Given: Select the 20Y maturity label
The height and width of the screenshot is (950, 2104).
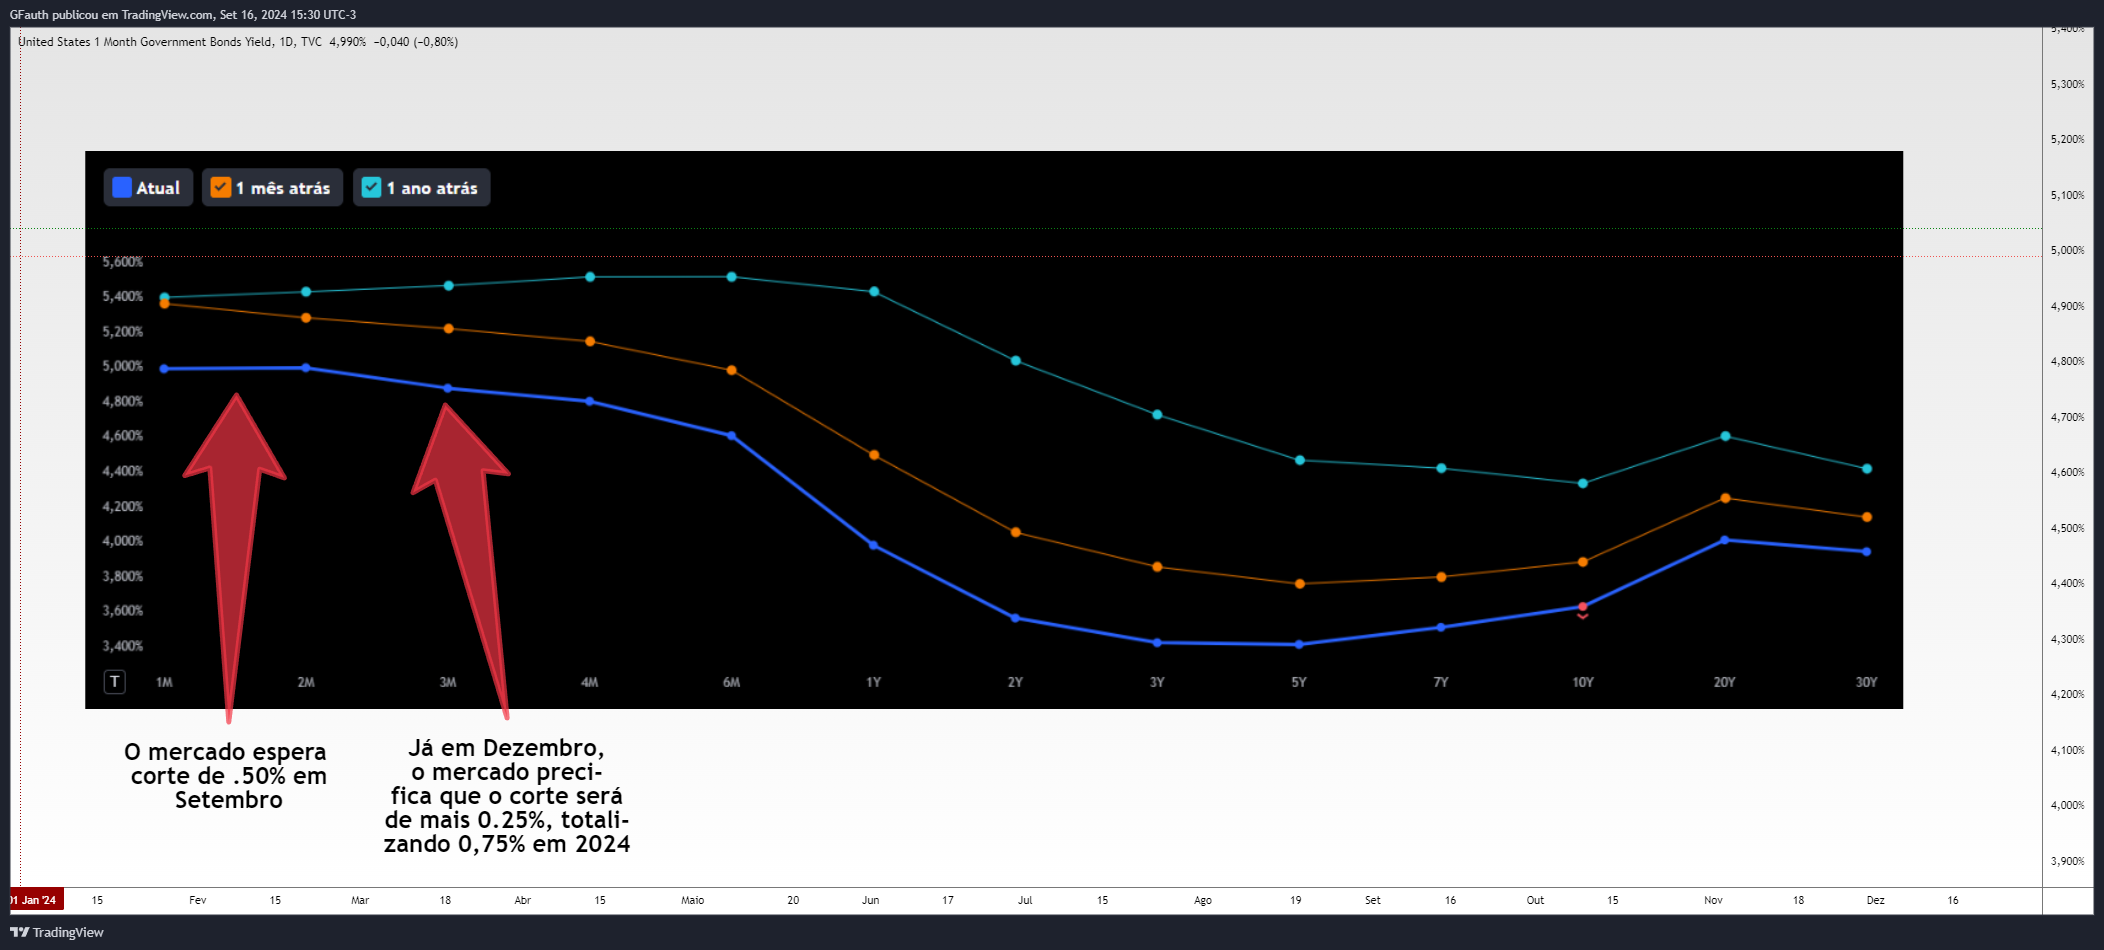Looking at the screenshot, I should [x=1725, y=682].
